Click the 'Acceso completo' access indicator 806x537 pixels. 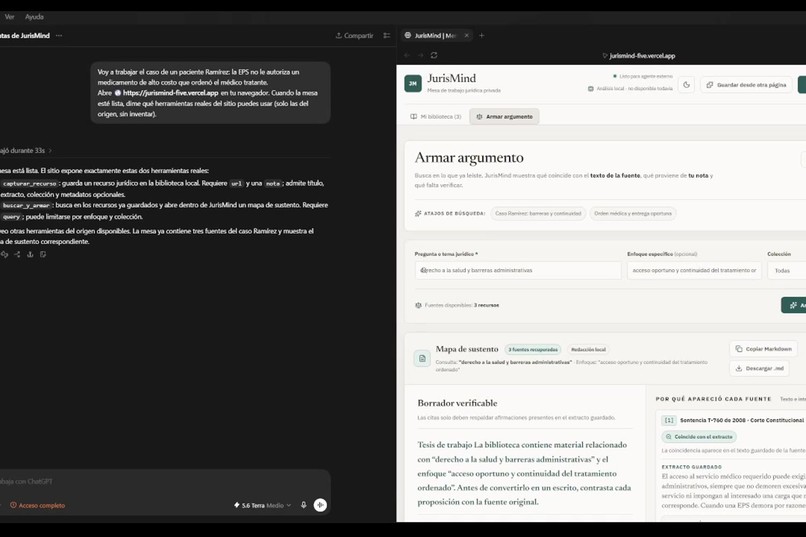[x=38, y=506]
